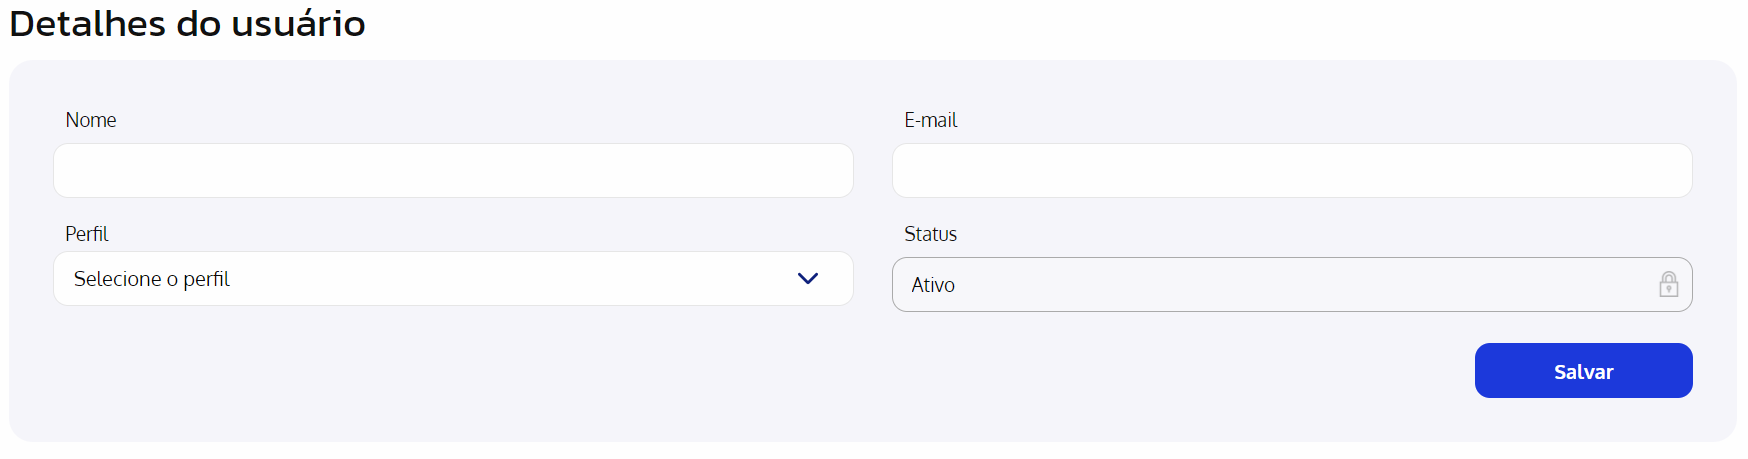The width and height of the screenshot is (1748, 459).
Task: Click the 'Detalhes do usuário' heading
Action: coord(188,23)
